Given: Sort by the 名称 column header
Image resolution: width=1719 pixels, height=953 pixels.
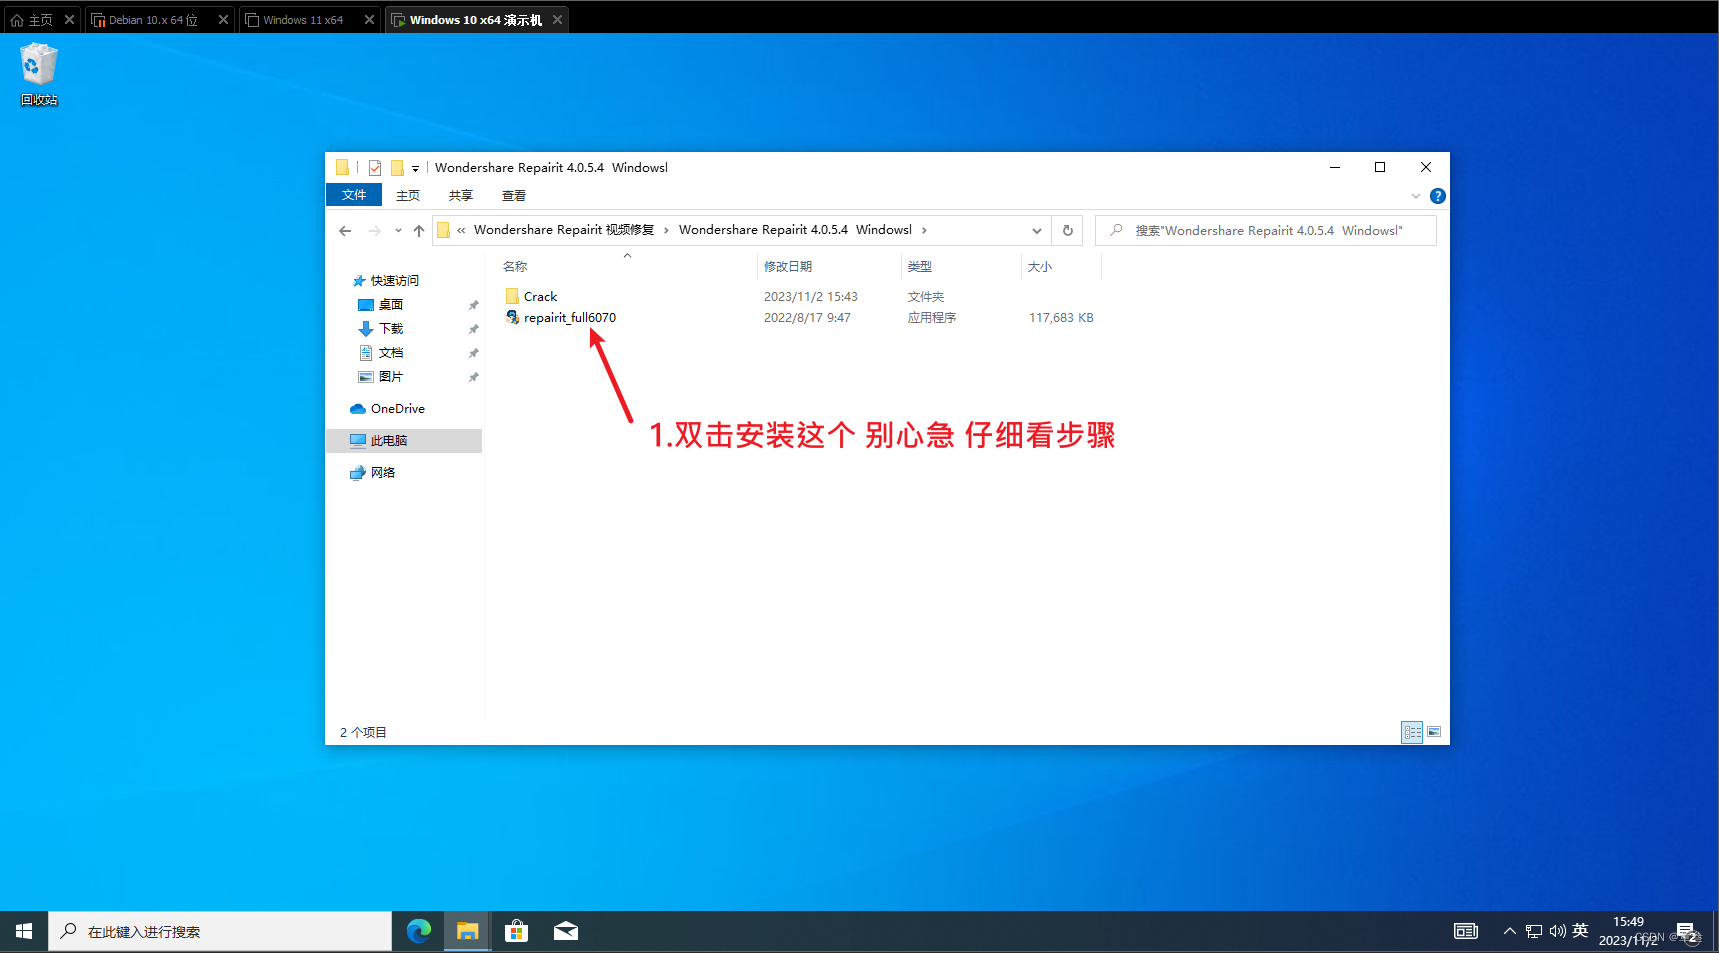Looking at the screenshot, I should tap(515, 267).
